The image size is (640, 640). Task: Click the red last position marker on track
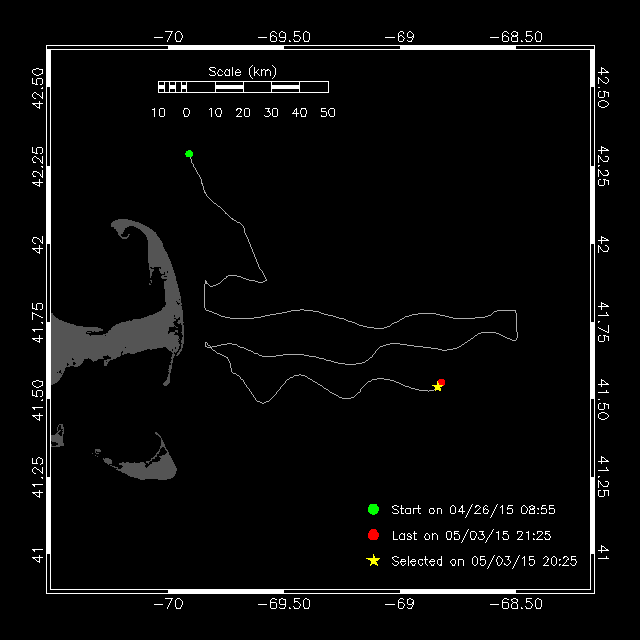(x=441, y=382)
